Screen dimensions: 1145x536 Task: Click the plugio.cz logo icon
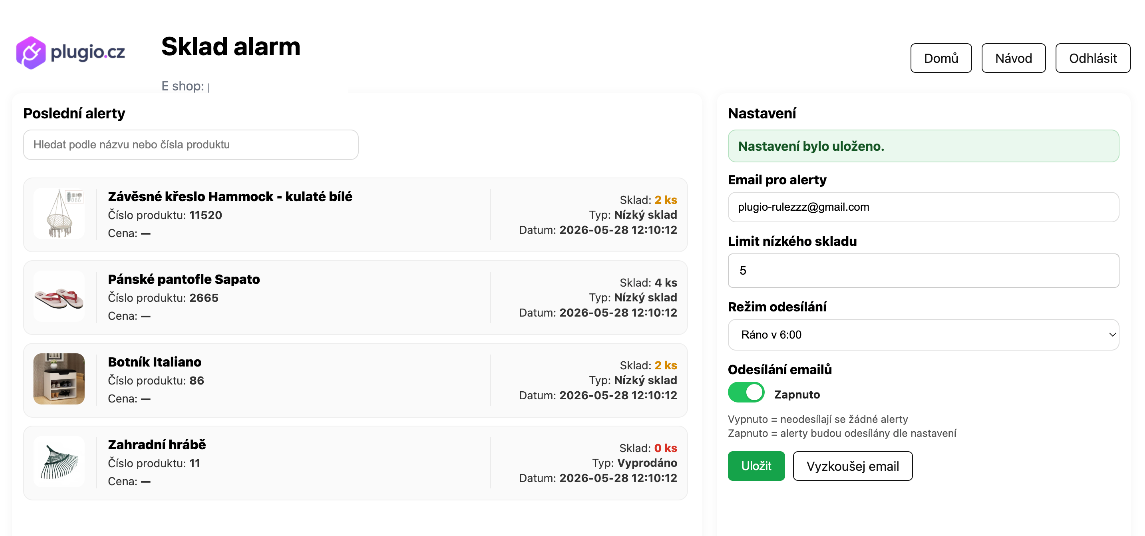(31, 53)
